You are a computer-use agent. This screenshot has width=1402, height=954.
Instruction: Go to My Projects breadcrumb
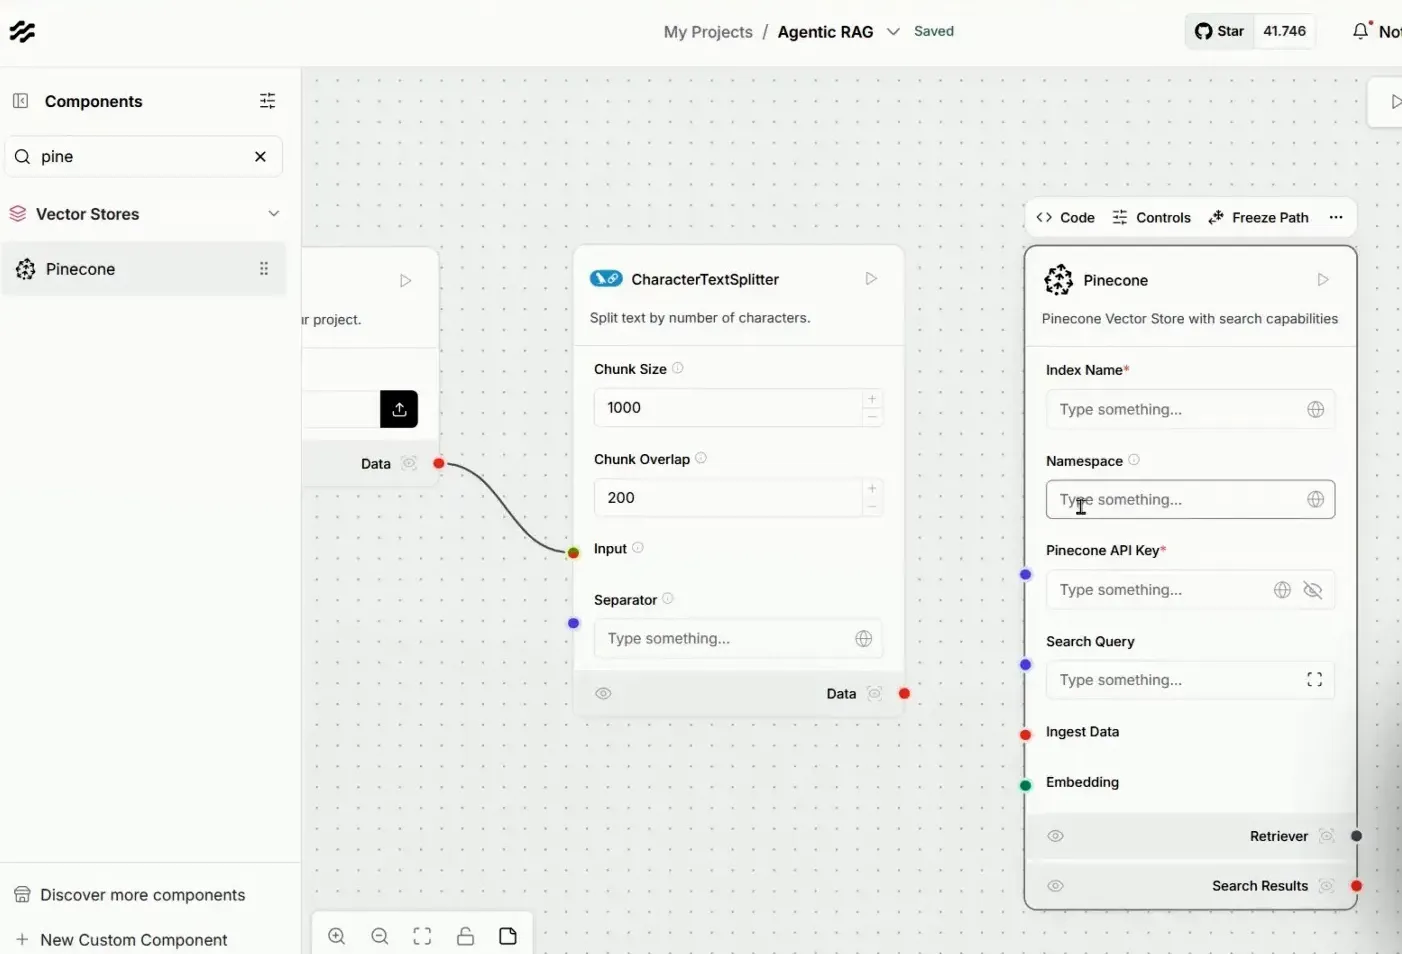(x=708, y=32)
